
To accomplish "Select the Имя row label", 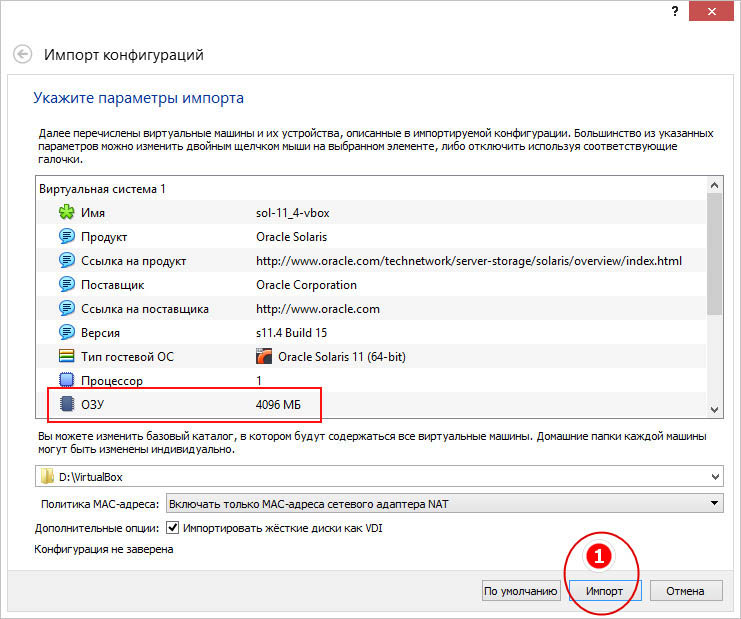I will click(93, 213).
